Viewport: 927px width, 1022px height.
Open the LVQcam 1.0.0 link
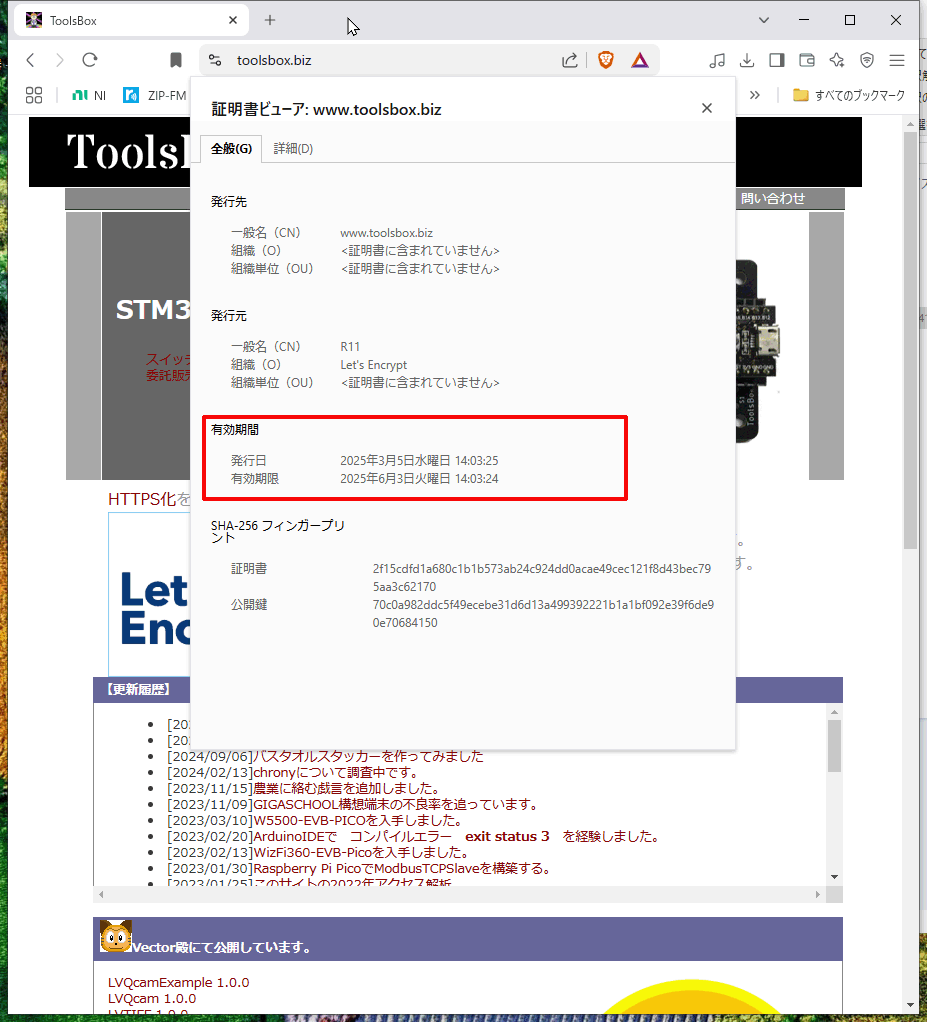tap(152, 999)
